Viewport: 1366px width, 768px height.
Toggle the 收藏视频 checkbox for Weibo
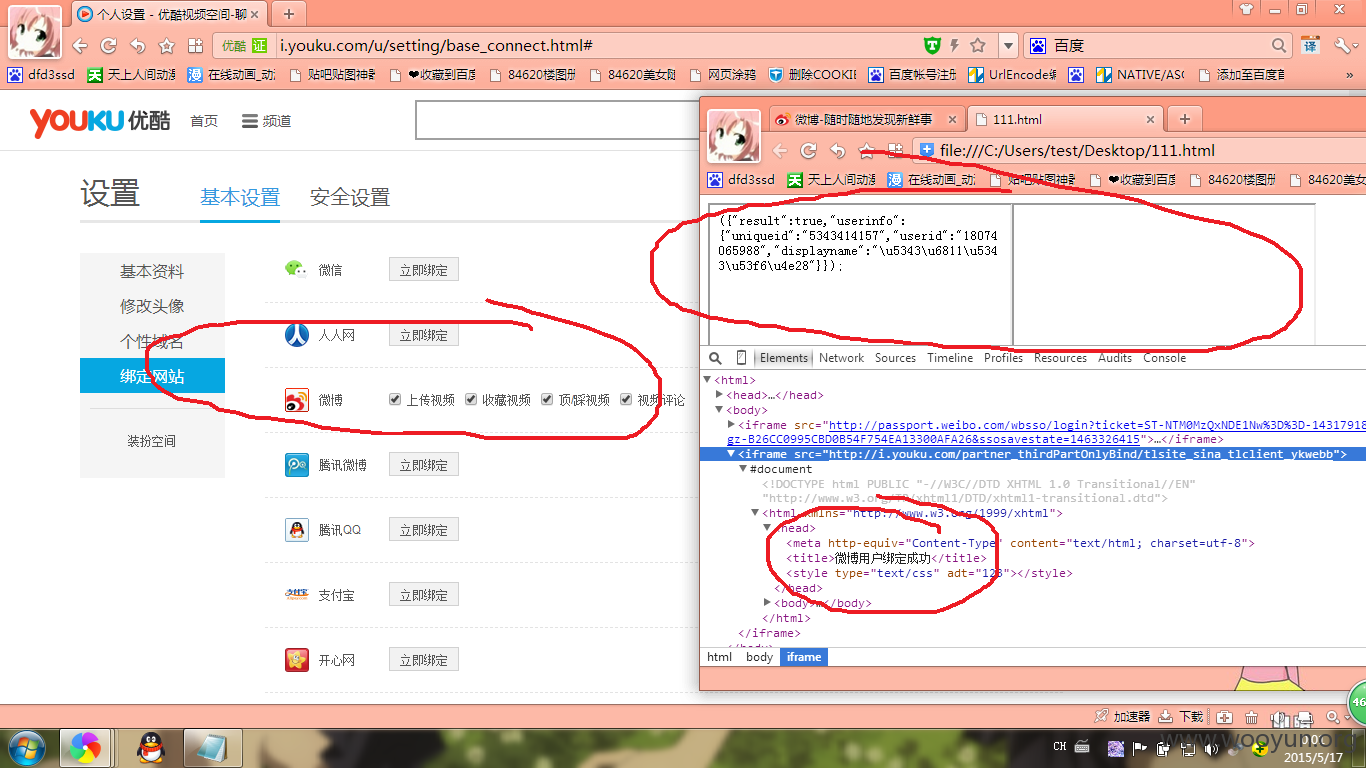(x=471, y=400)
